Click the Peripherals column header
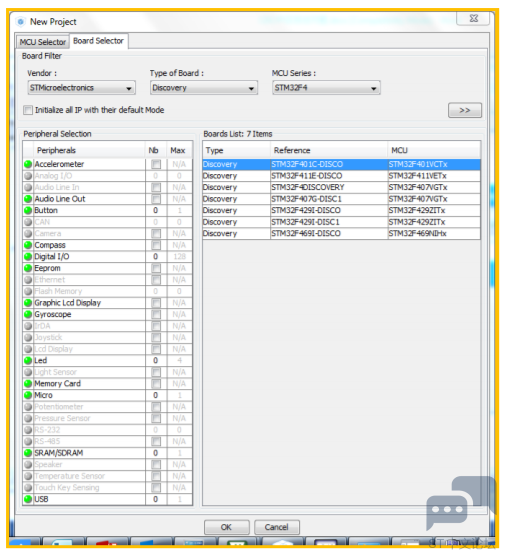This screenshot has height=559, width=505. 89,150
